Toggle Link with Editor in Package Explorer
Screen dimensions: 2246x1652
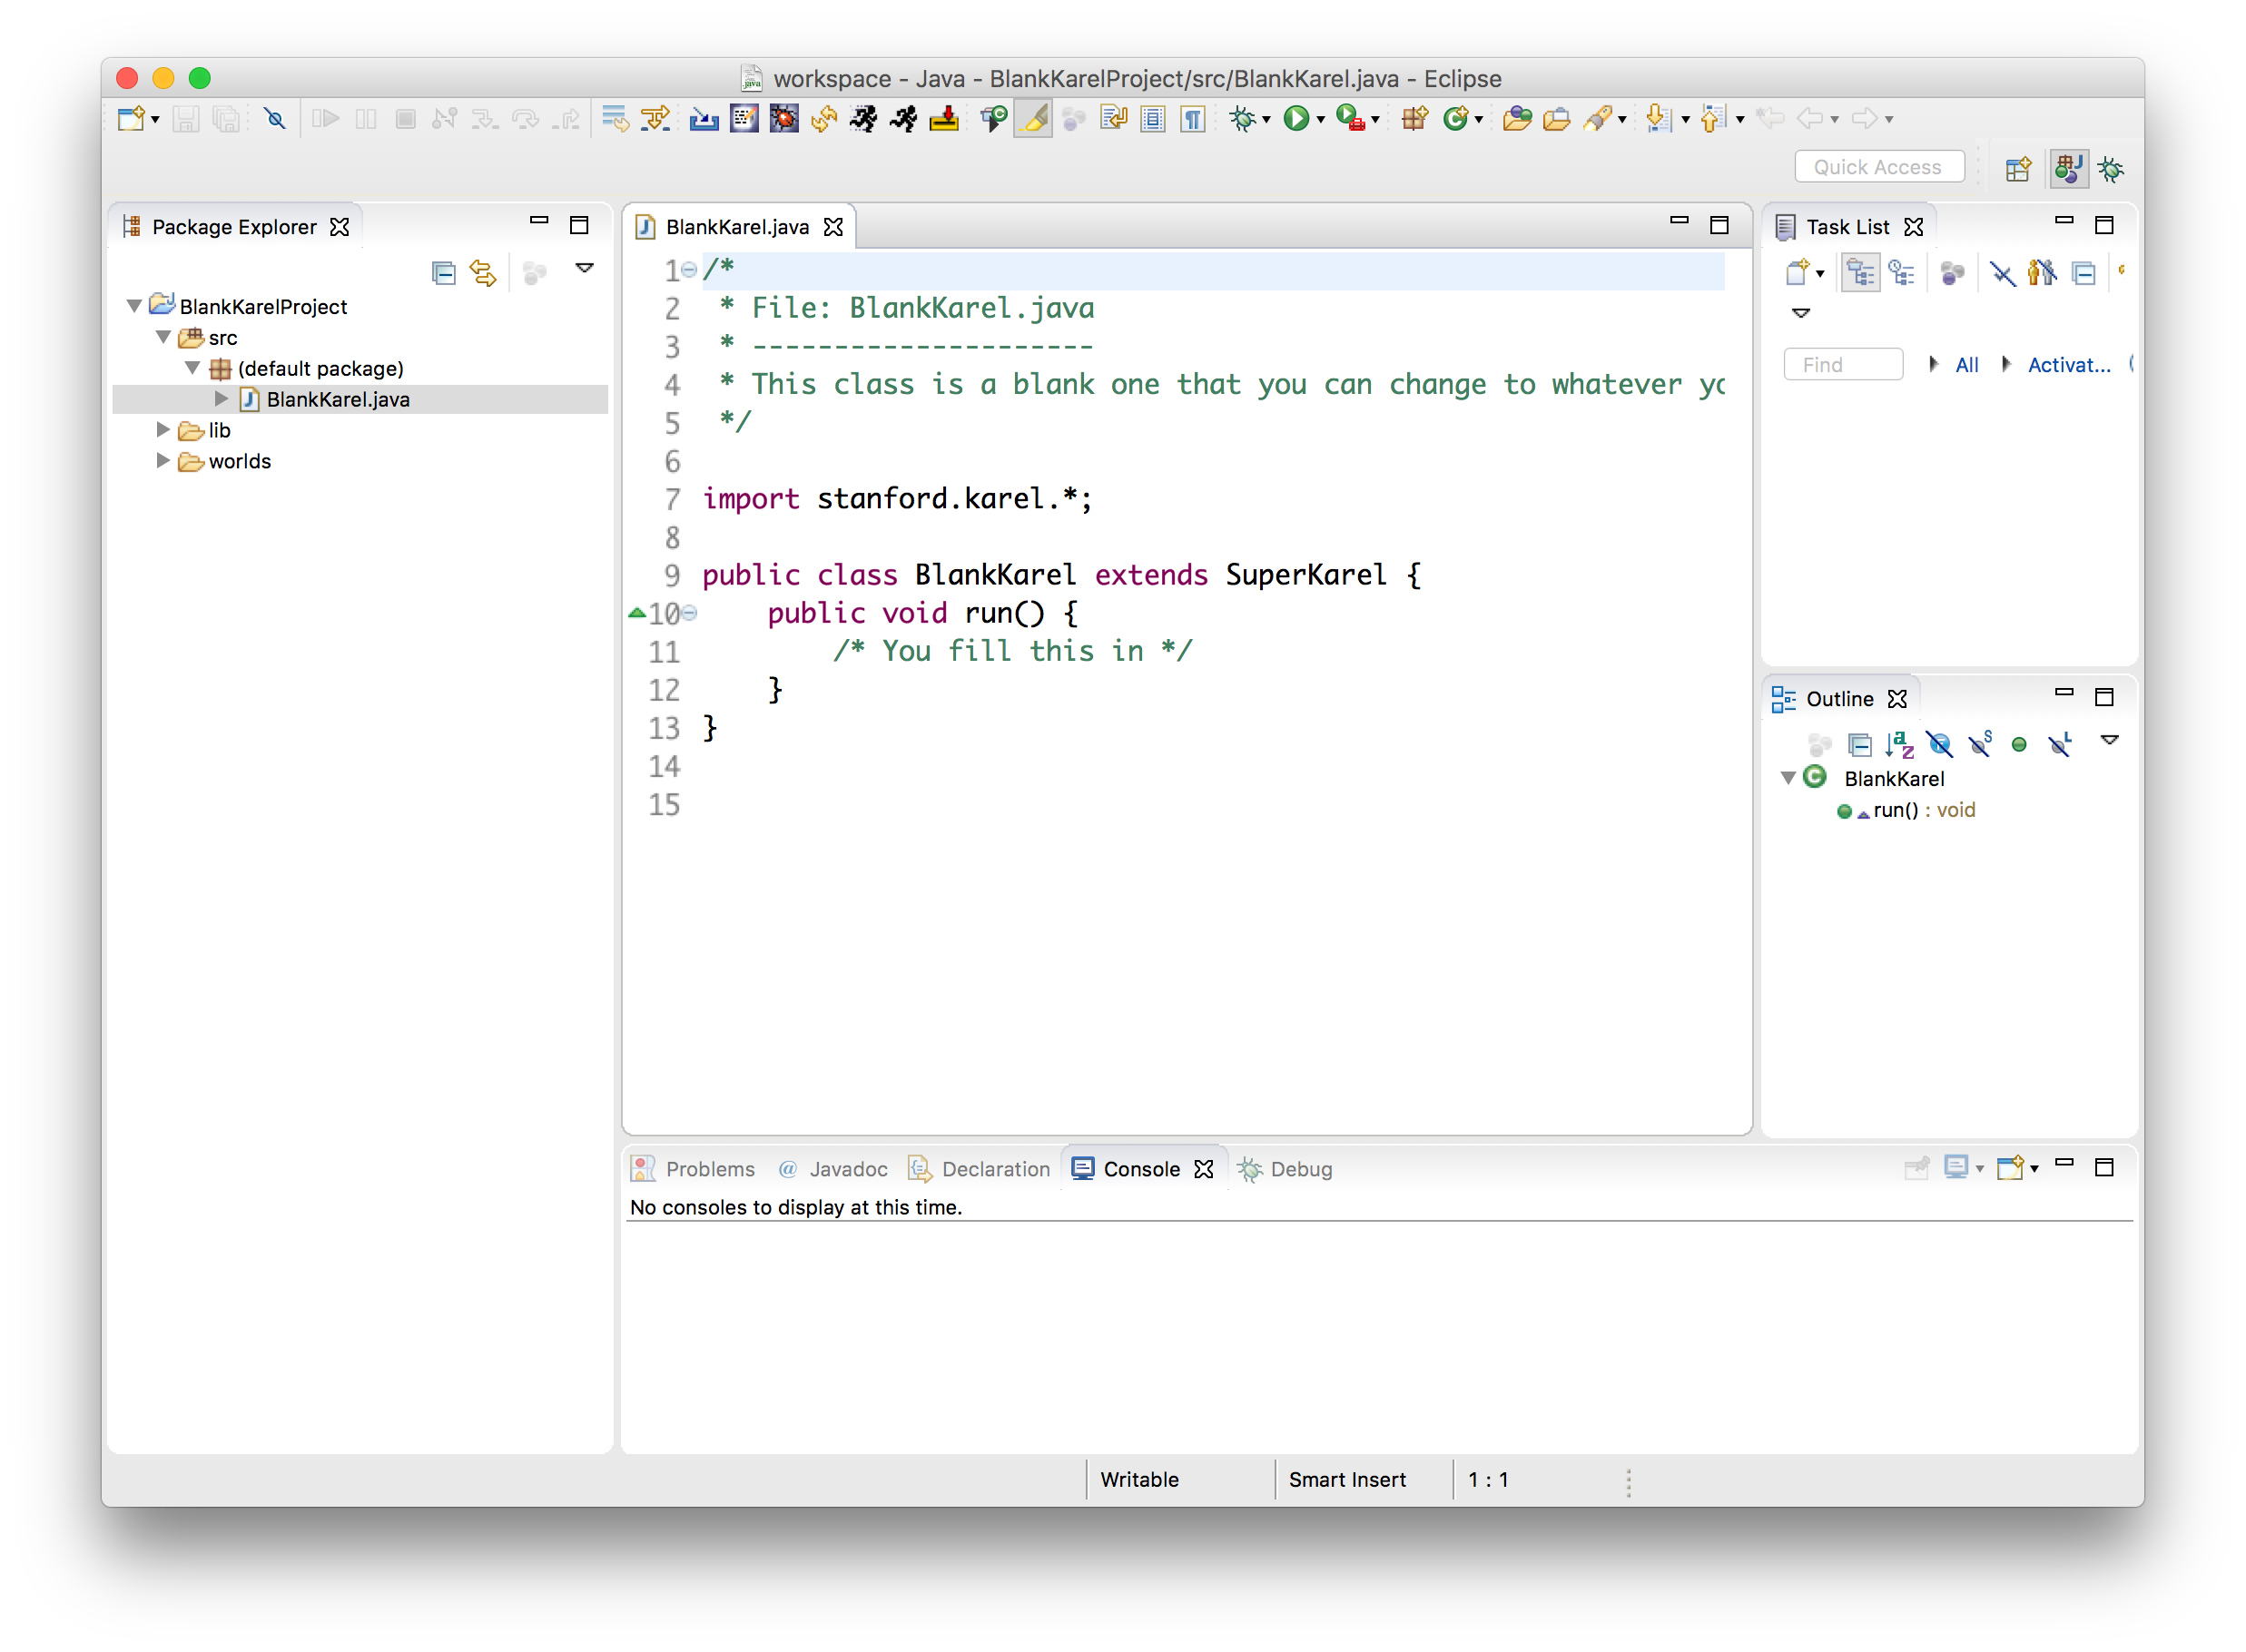point(484,272)
